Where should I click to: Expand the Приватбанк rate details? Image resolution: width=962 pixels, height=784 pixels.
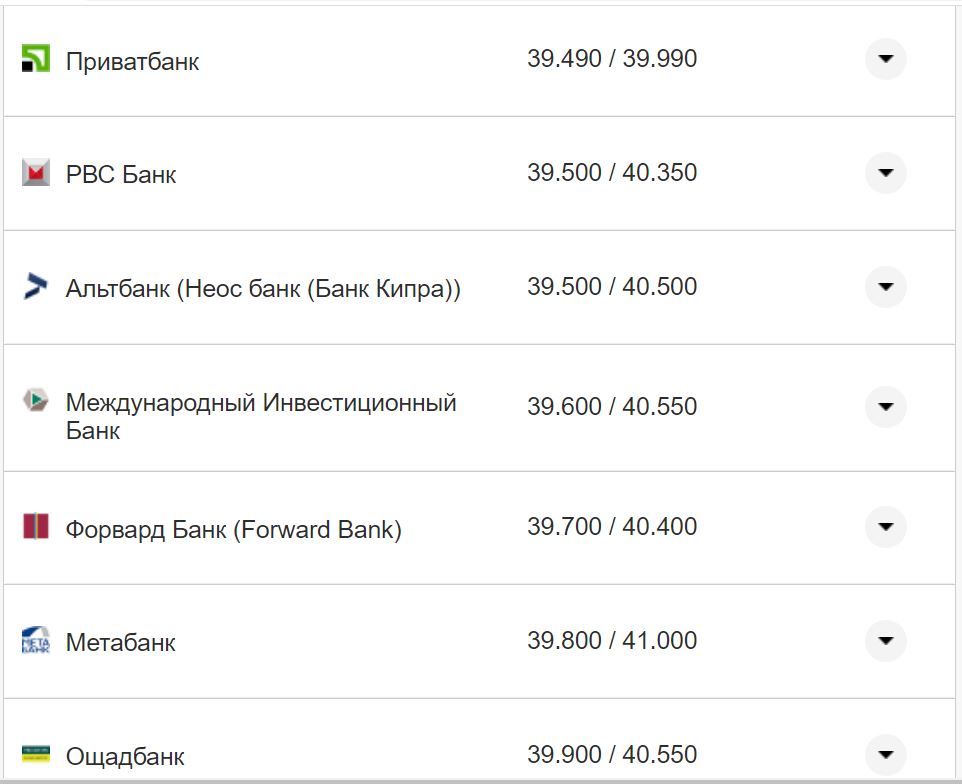tap(885, 59)
